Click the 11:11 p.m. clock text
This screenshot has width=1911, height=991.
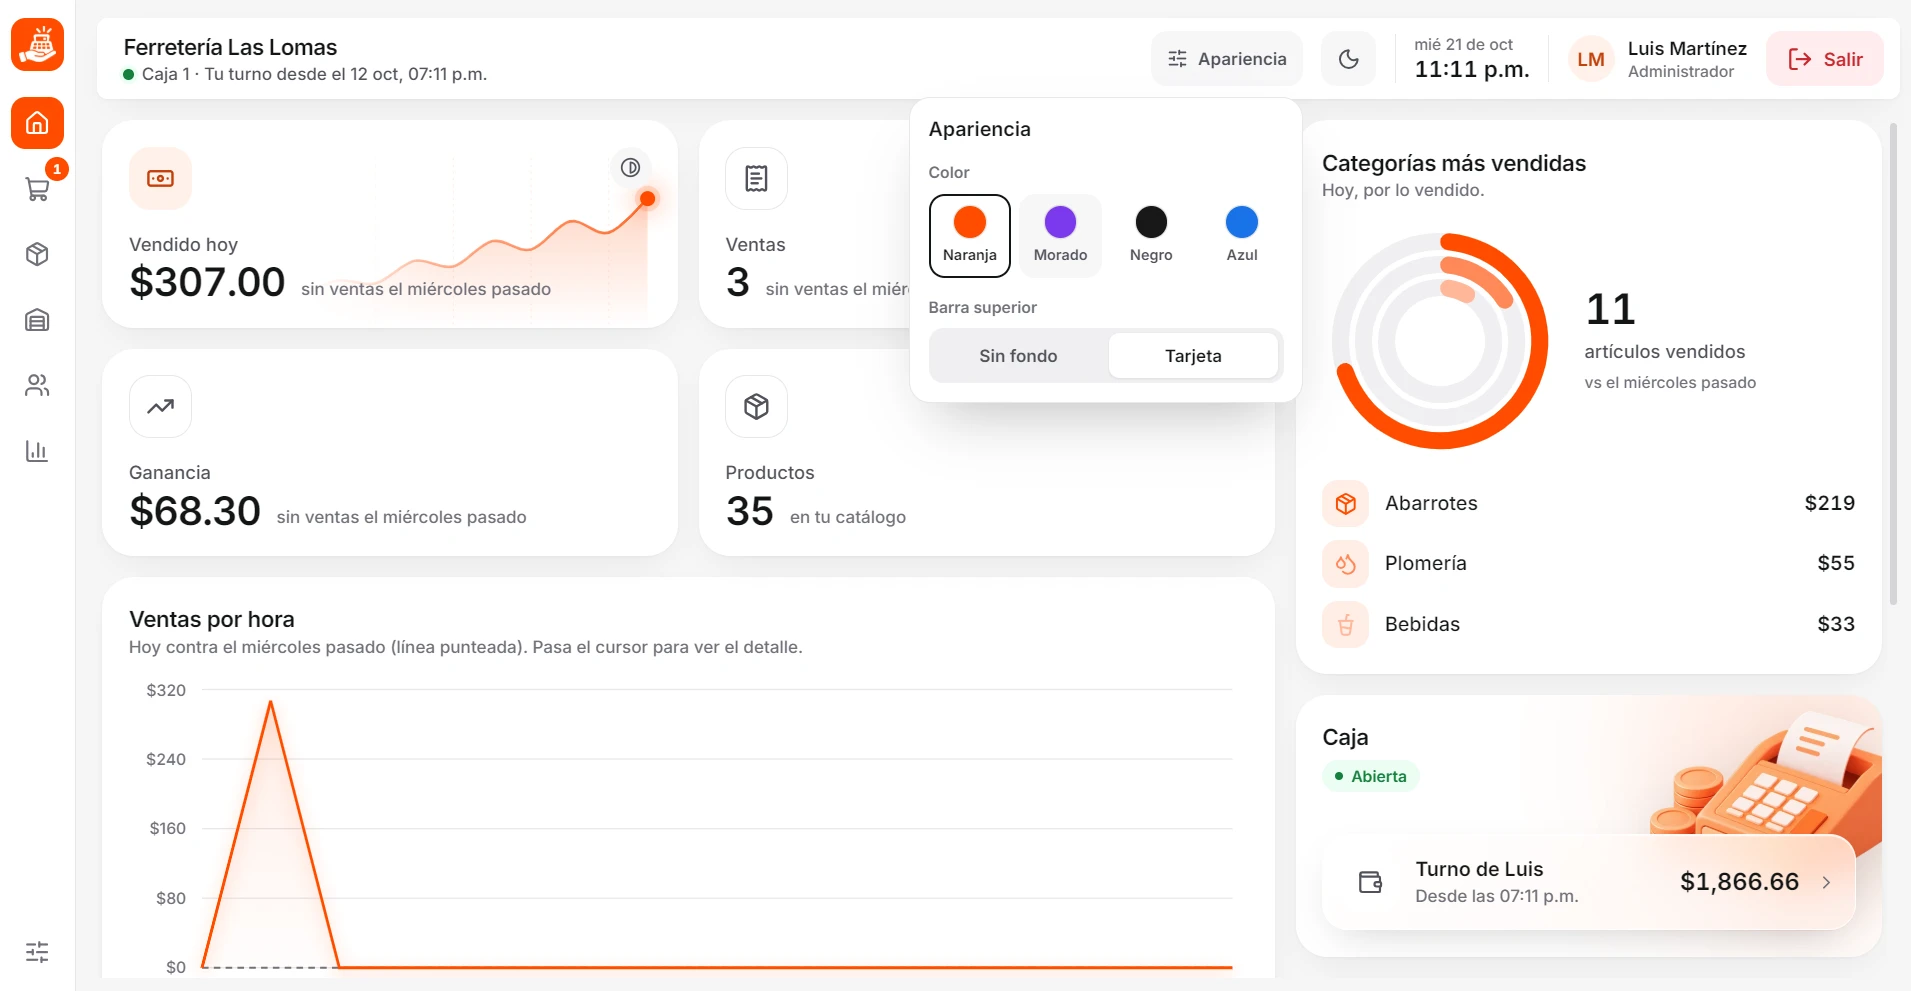tap(1471, 70)
